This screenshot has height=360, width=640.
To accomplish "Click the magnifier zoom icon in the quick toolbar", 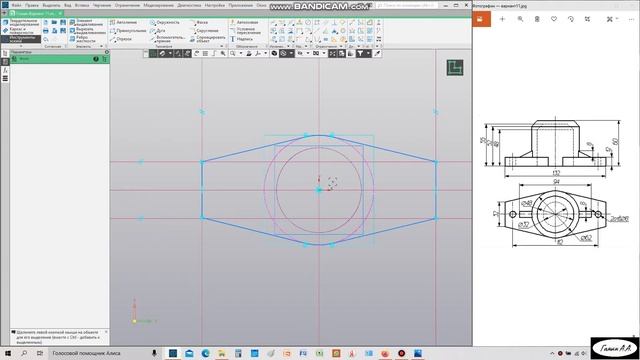I will click(233, 53).
